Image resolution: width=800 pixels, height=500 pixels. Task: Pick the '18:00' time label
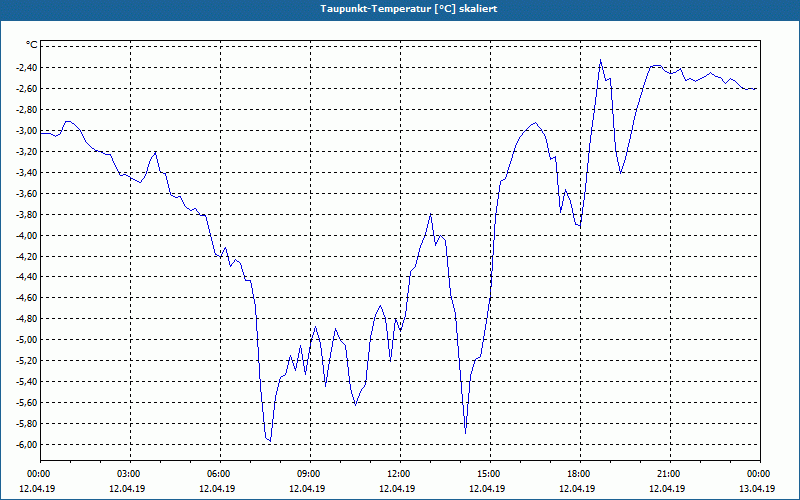[579, 474]
